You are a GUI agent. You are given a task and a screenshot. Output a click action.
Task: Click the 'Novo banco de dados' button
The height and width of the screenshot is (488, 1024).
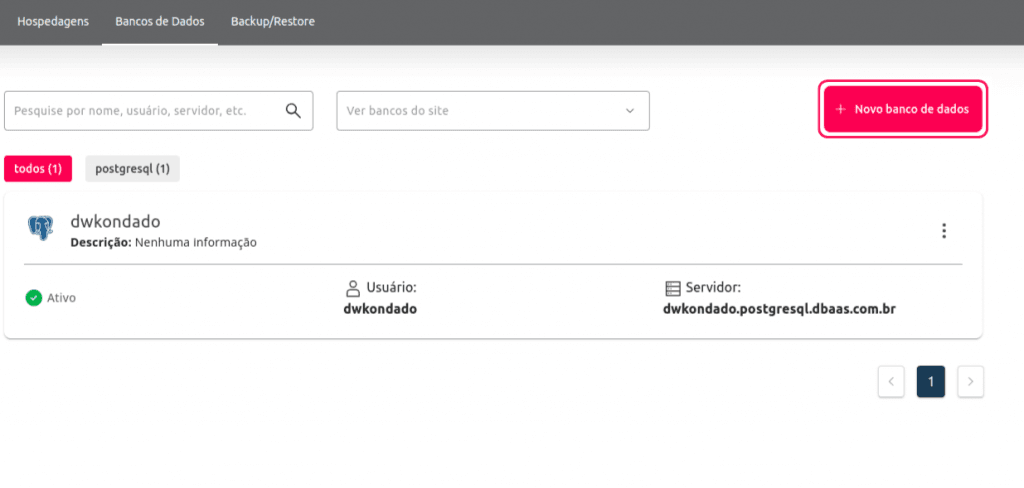[x=903, y=109]
